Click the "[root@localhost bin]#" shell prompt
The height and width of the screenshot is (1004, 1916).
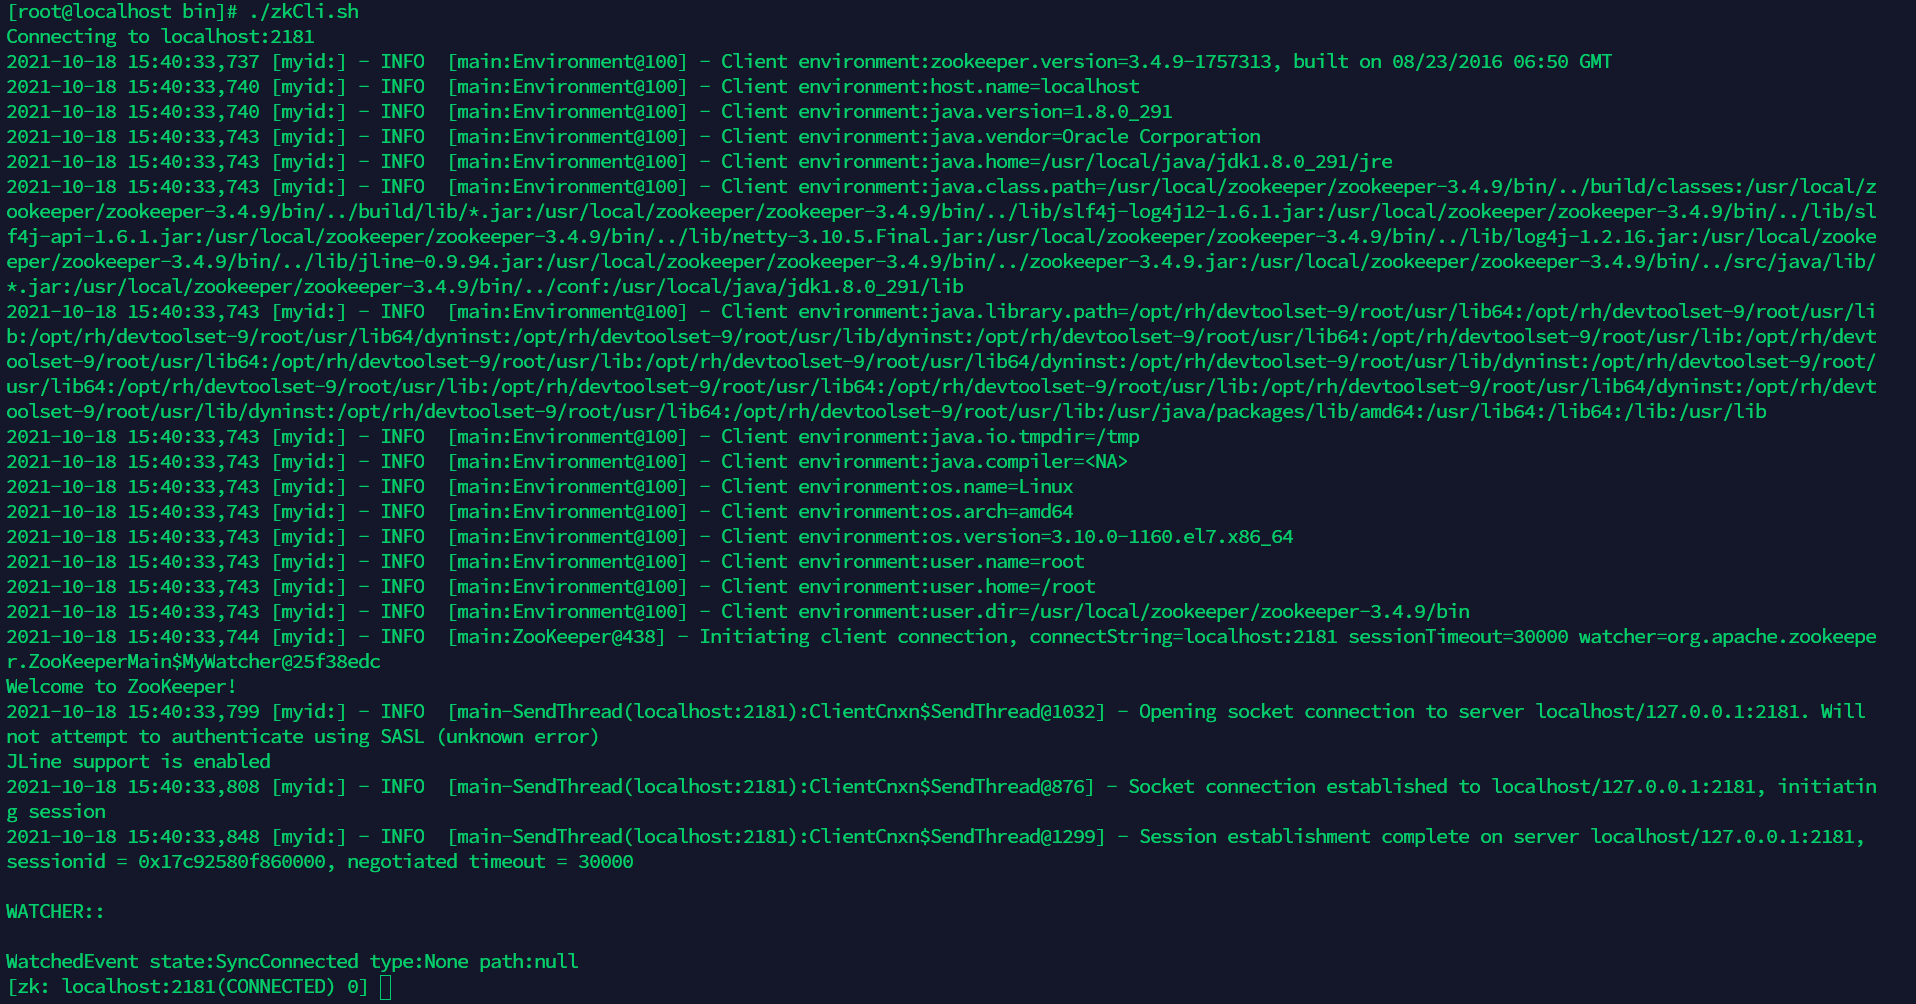tap(122, 12)
